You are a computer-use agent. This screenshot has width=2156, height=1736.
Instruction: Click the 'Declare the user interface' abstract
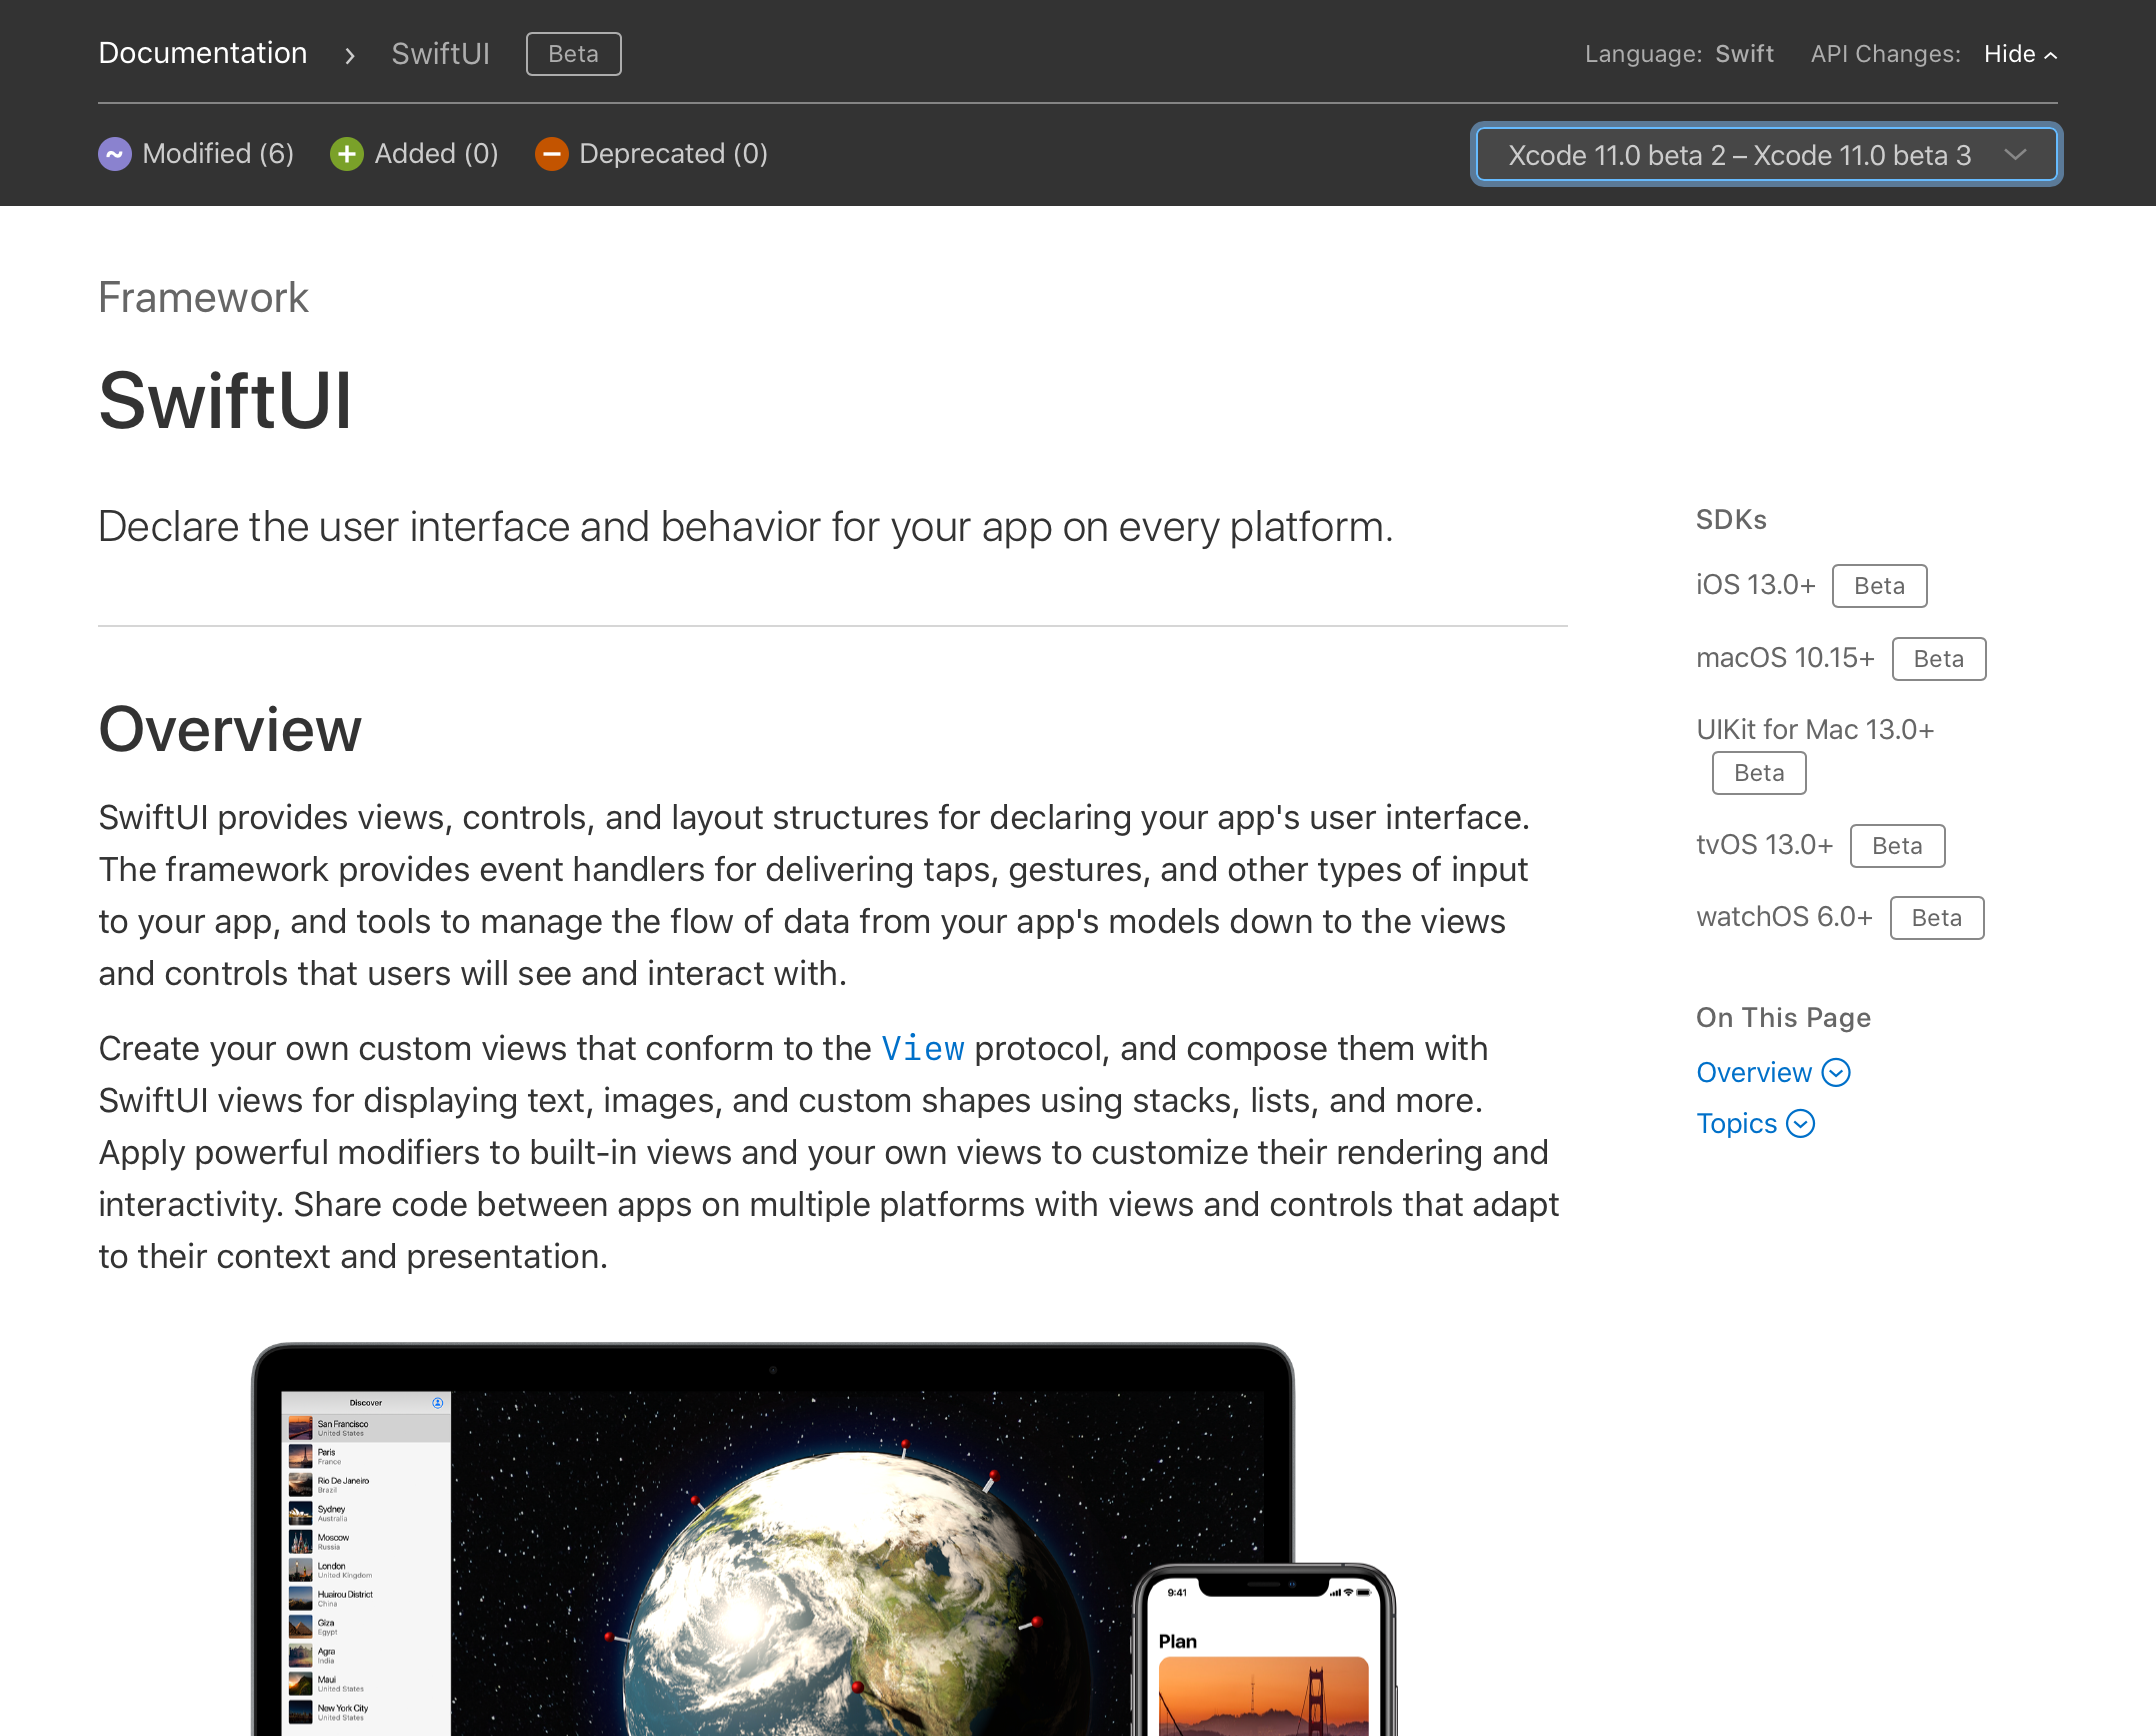point(745,527)
